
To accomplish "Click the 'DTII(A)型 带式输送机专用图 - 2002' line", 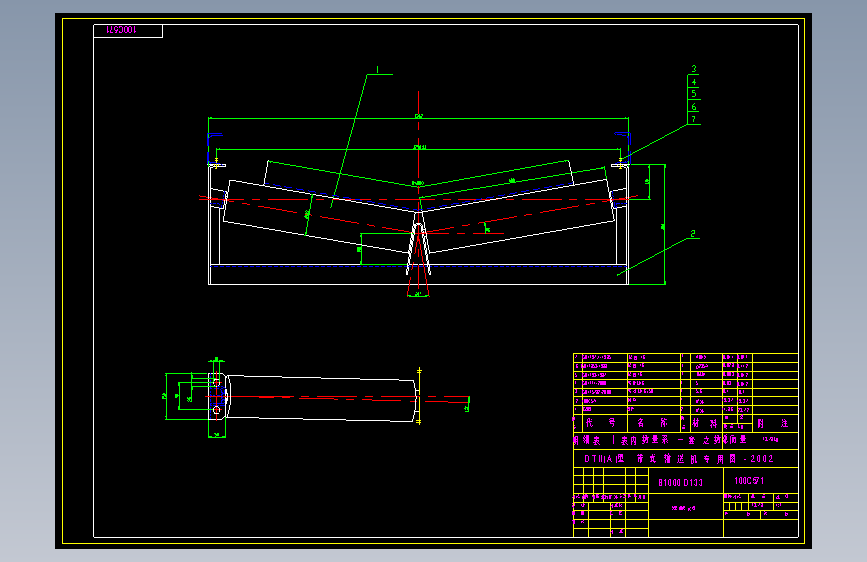I will click(x=679, y=459).
